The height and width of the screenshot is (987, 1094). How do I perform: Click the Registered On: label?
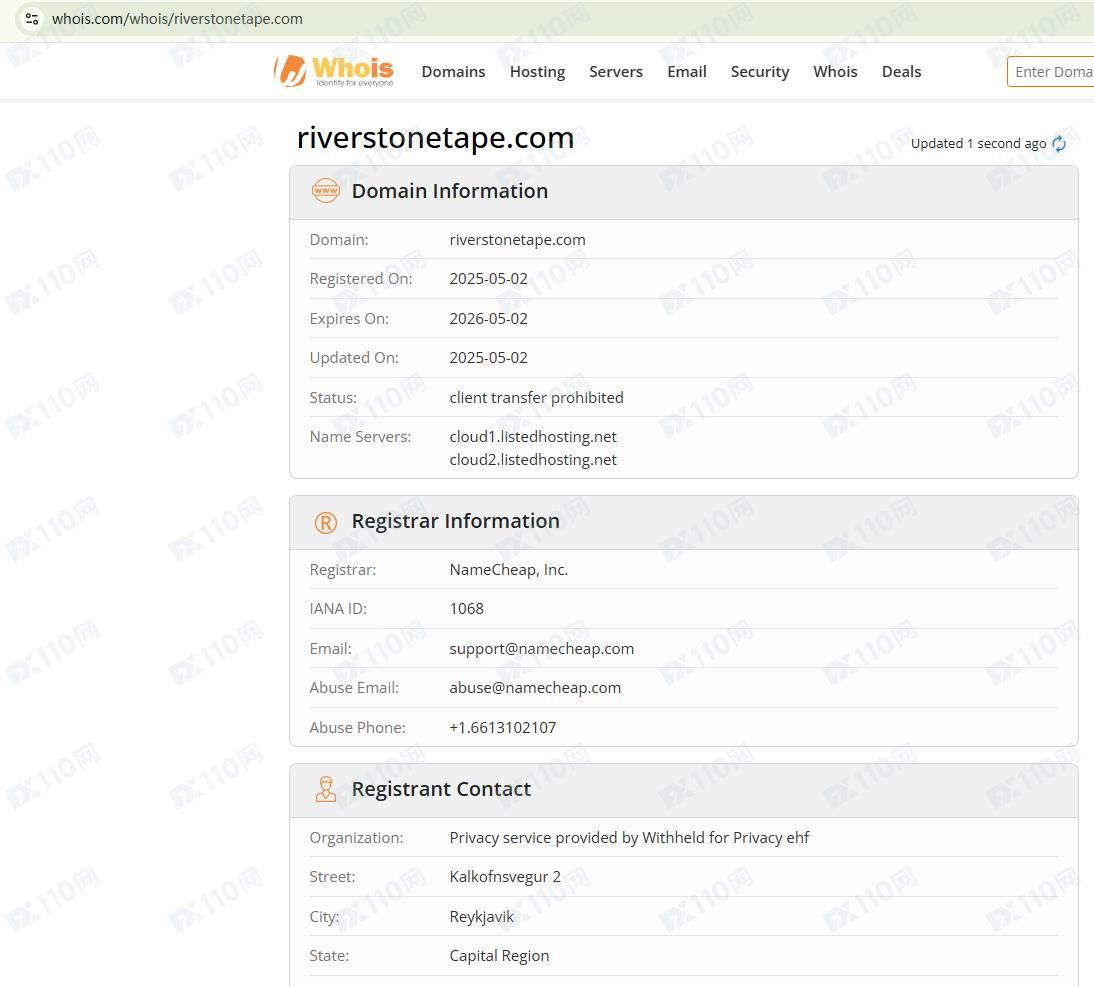(361, 279)
